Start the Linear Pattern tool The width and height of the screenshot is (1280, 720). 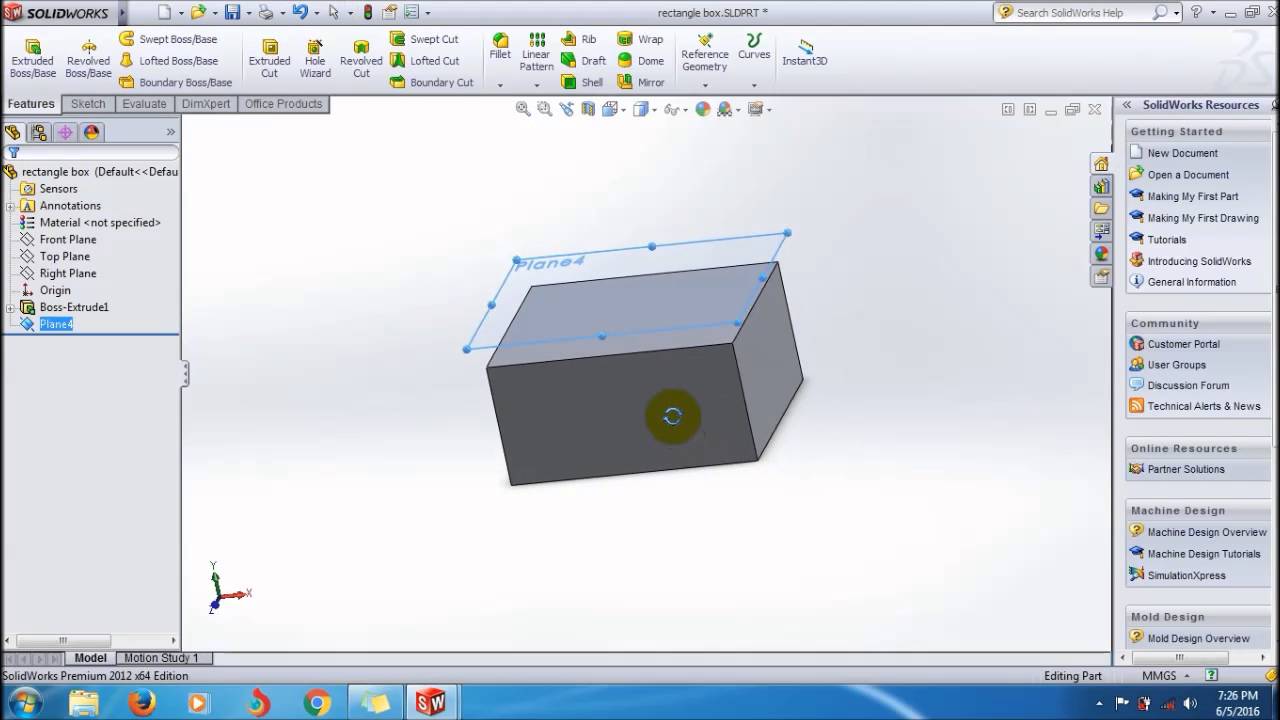tap(536, 53)
